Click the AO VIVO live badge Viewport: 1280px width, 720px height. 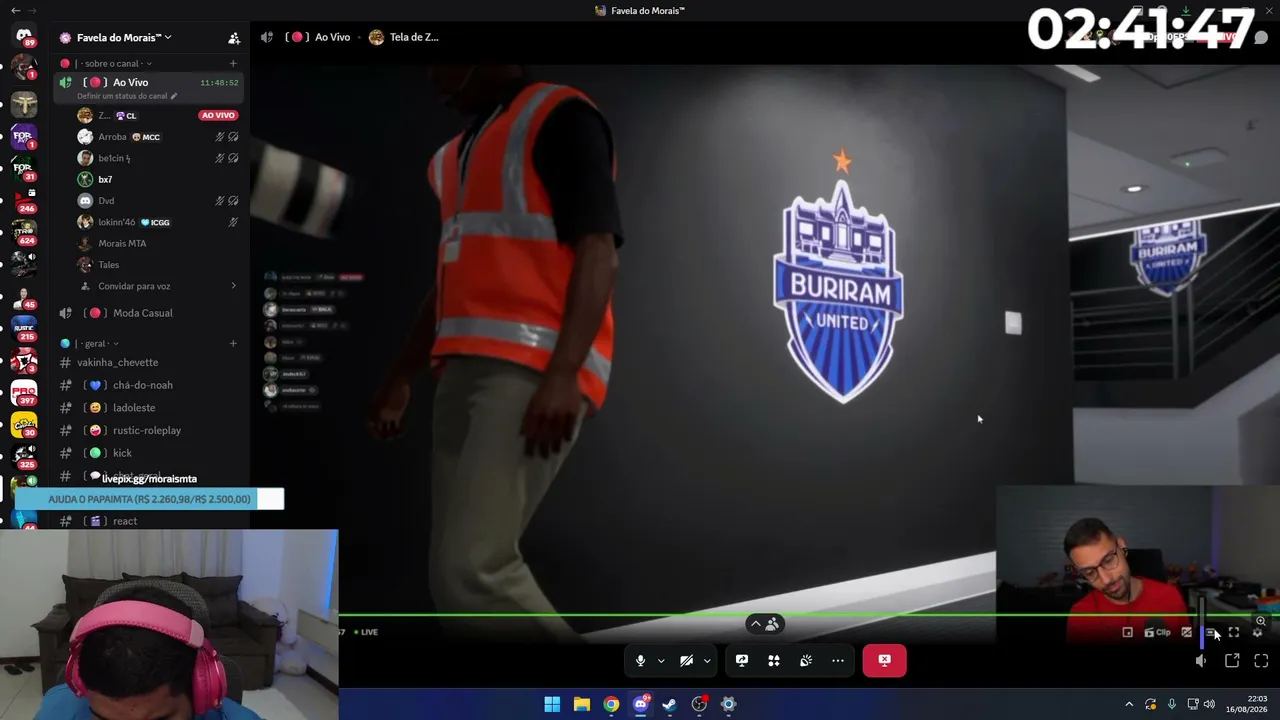(218, 116)
